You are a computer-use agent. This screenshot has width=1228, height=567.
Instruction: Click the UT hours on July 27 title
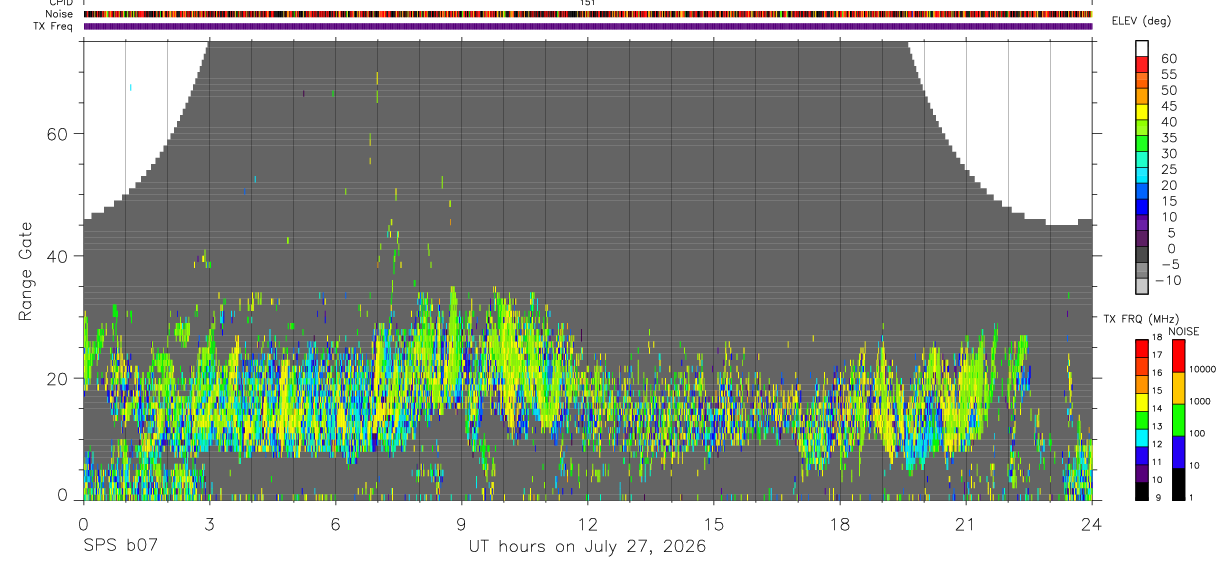click(x=588, y=547)
